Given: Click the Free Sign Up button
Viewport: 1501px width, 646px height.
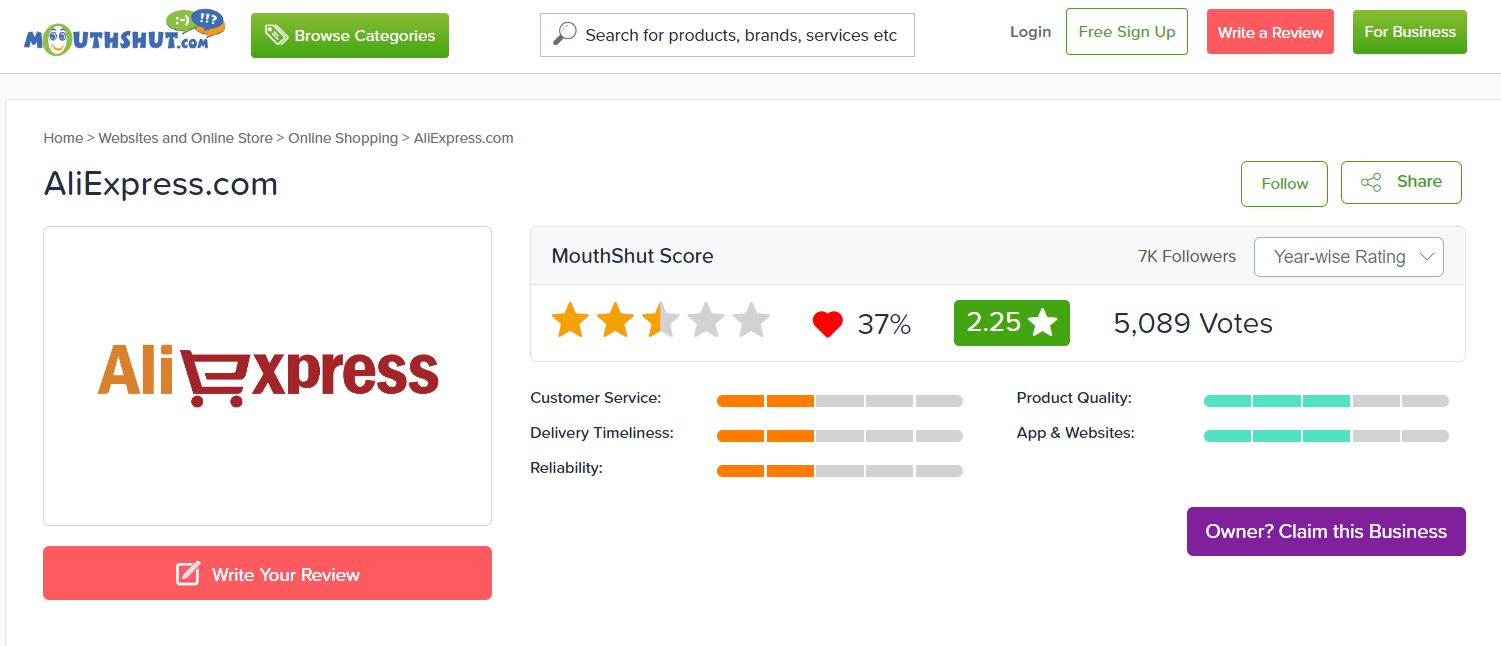Looking at the screenshot, I should [1127, 32].
